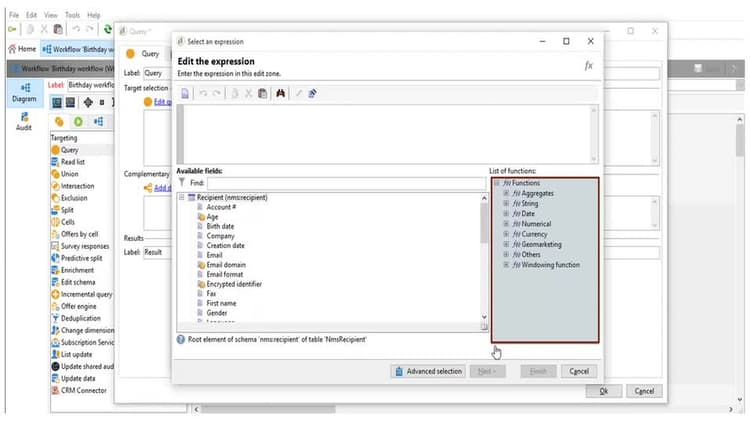Expand the Windowing function node
This screenshot has height=421, width=750.
point(506,265)
